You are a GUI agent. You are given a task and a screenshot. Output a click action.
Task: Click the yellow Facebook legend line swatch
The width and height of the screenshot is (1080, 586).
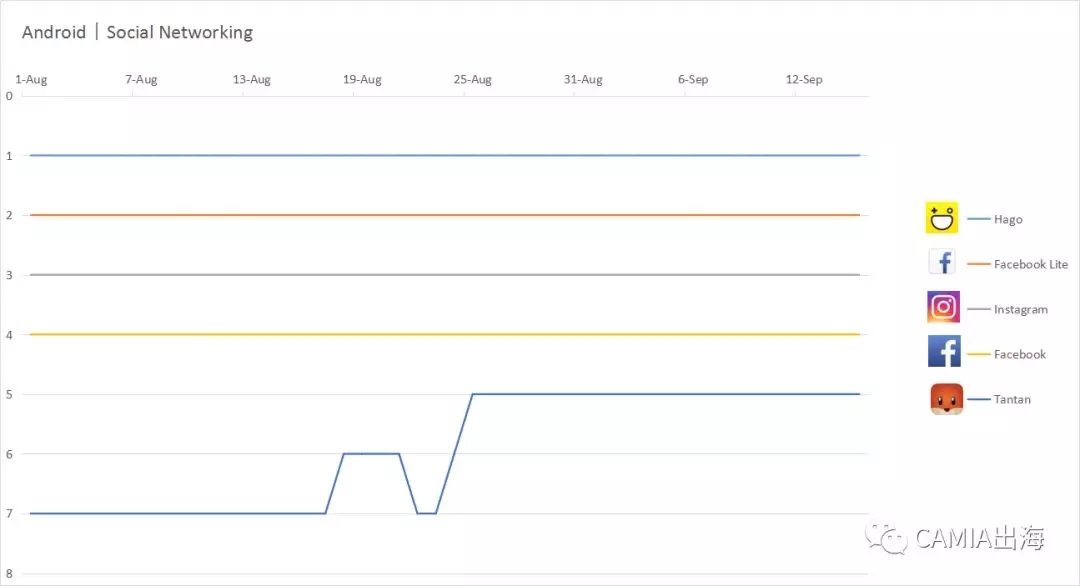coord(979,355)
